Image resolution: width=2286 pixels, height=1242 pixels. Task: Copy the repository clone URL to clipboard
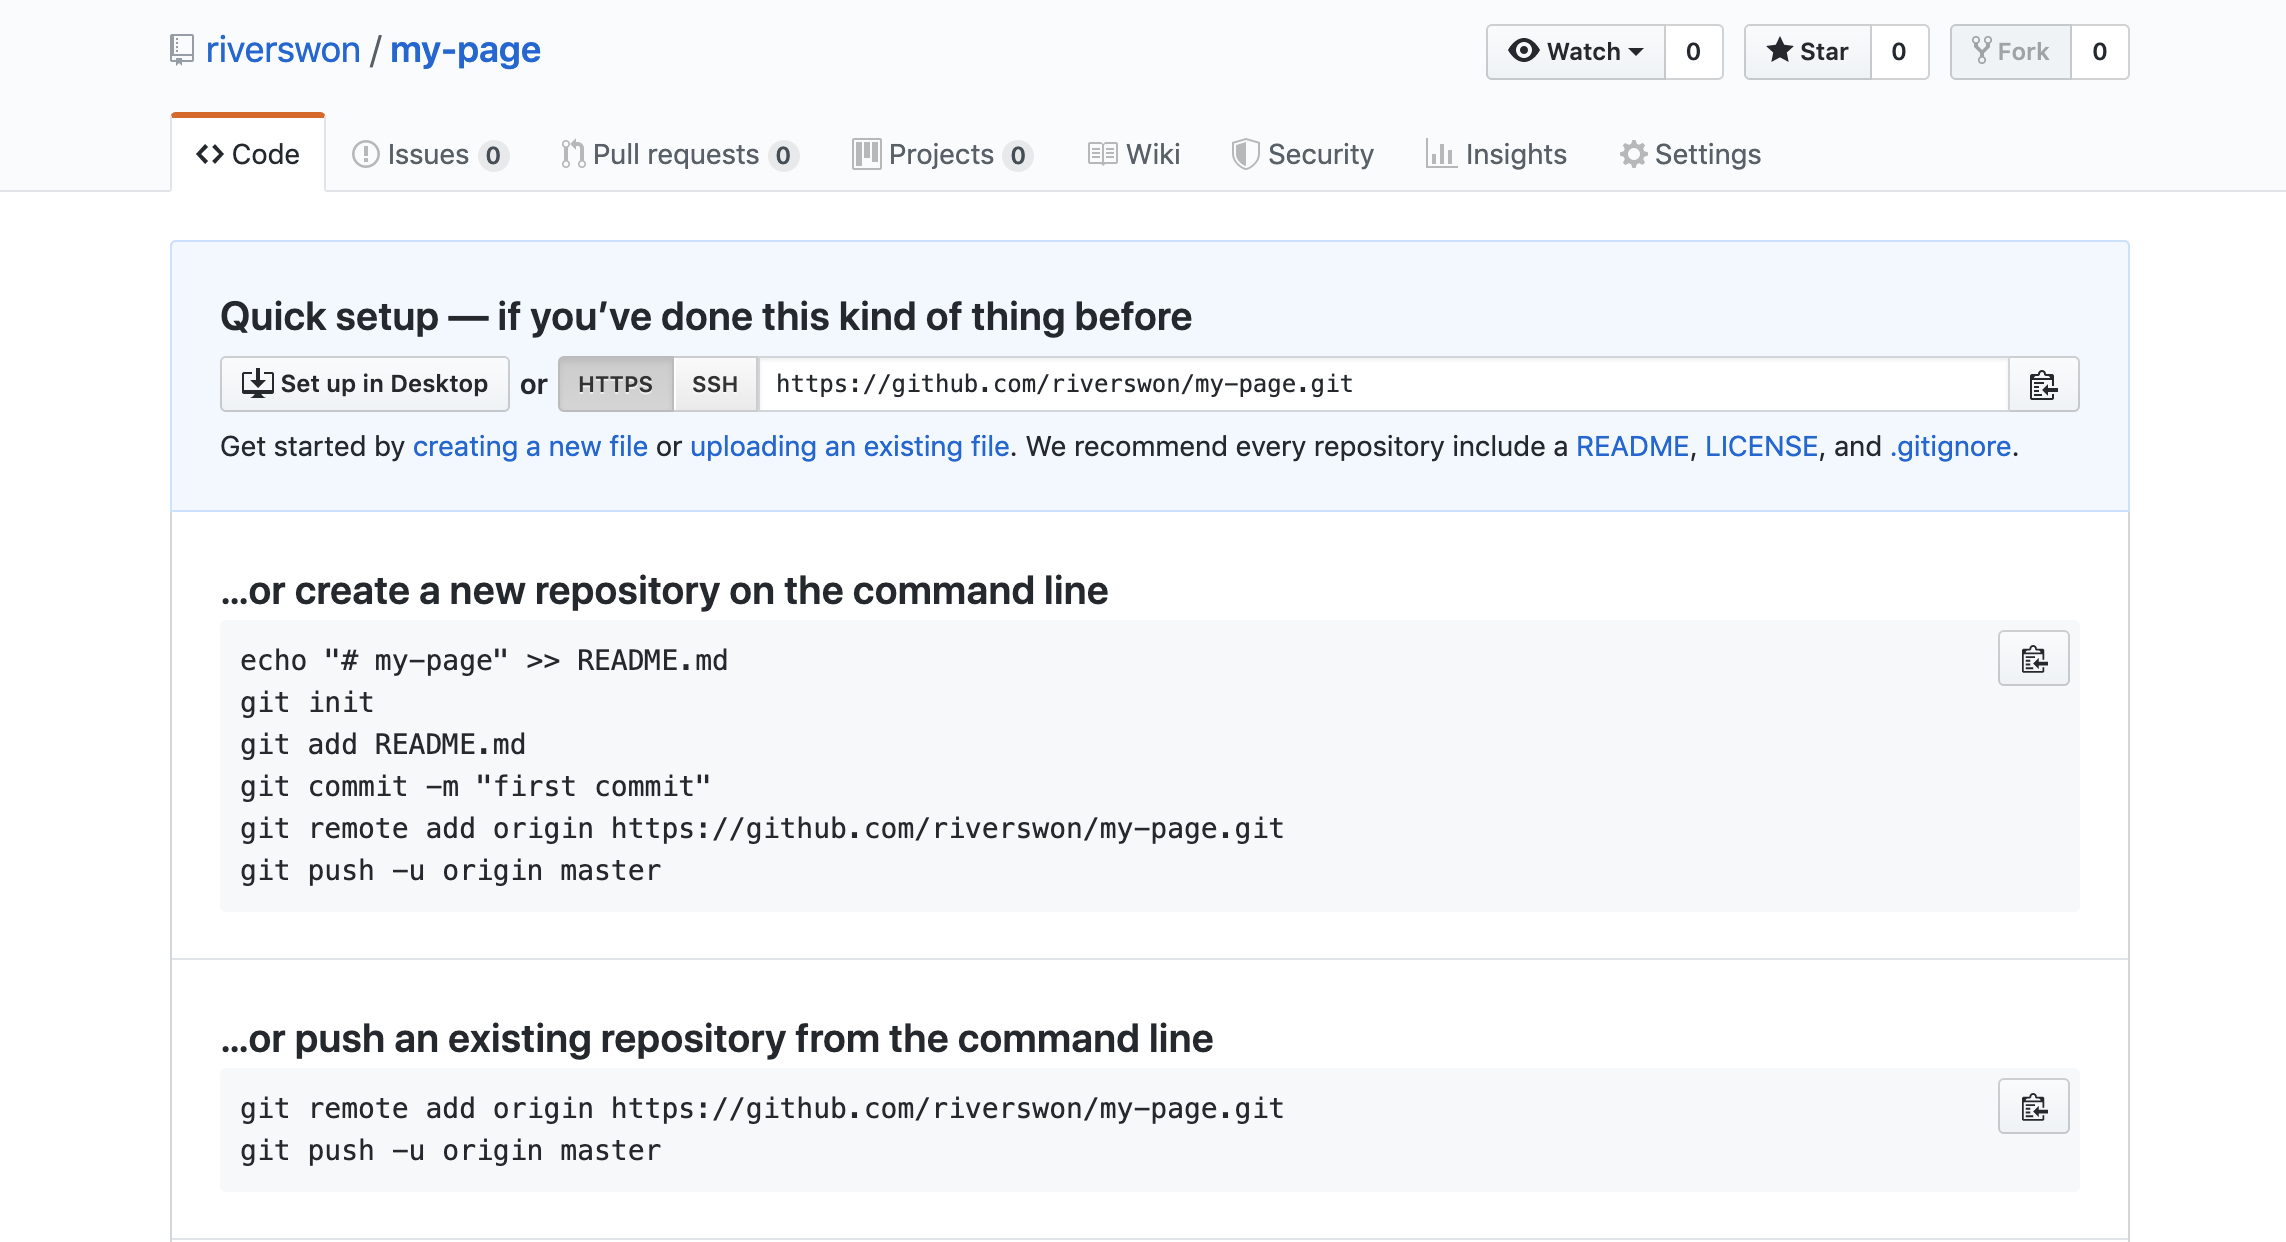pos(2043,384)
